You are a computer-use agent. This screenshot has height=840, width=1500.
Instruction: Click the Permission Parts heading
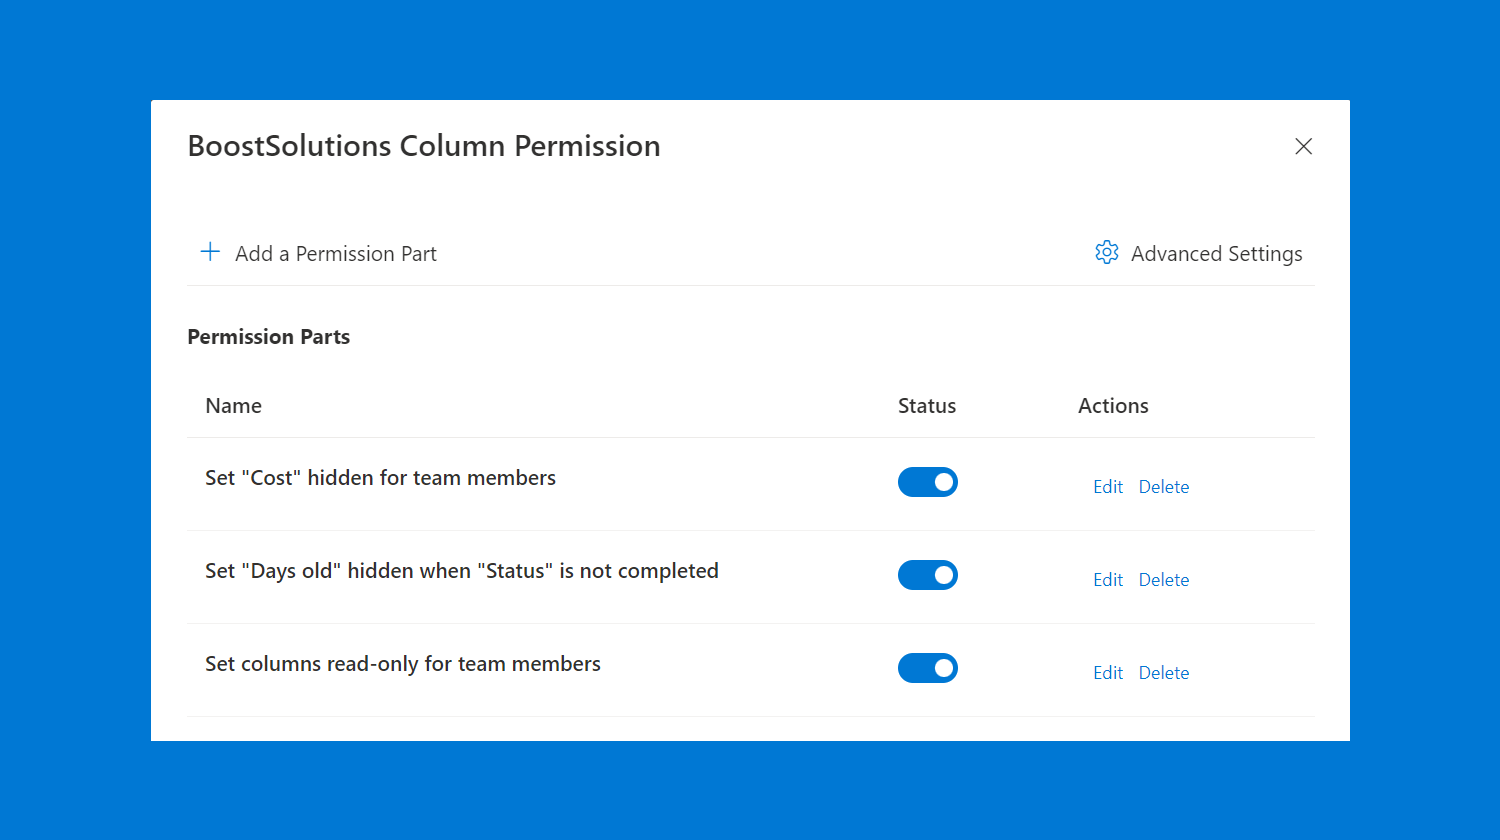pos(269,337)
